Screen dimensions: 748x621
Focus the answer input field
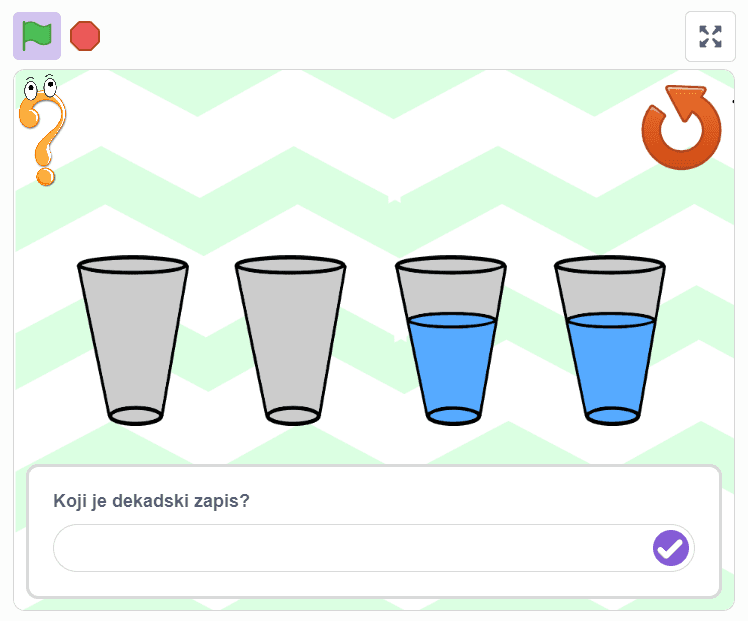[x=353, y=548]
